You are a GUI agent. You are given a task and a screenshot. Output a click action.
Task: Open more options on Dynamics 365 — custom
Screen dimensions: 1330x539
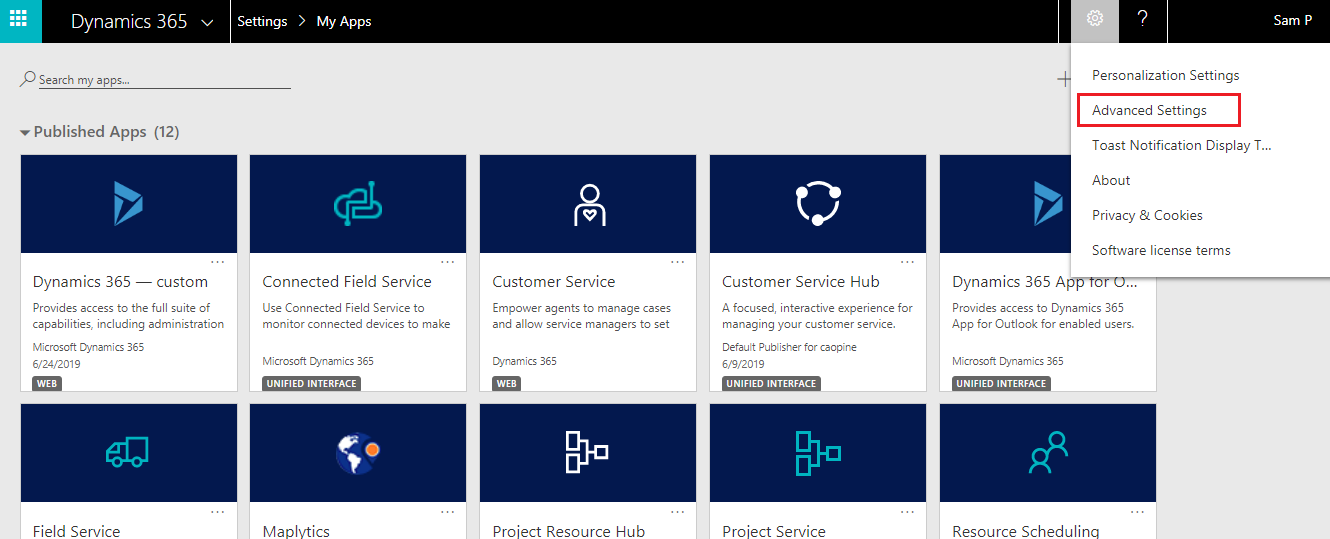click(218, 262)
